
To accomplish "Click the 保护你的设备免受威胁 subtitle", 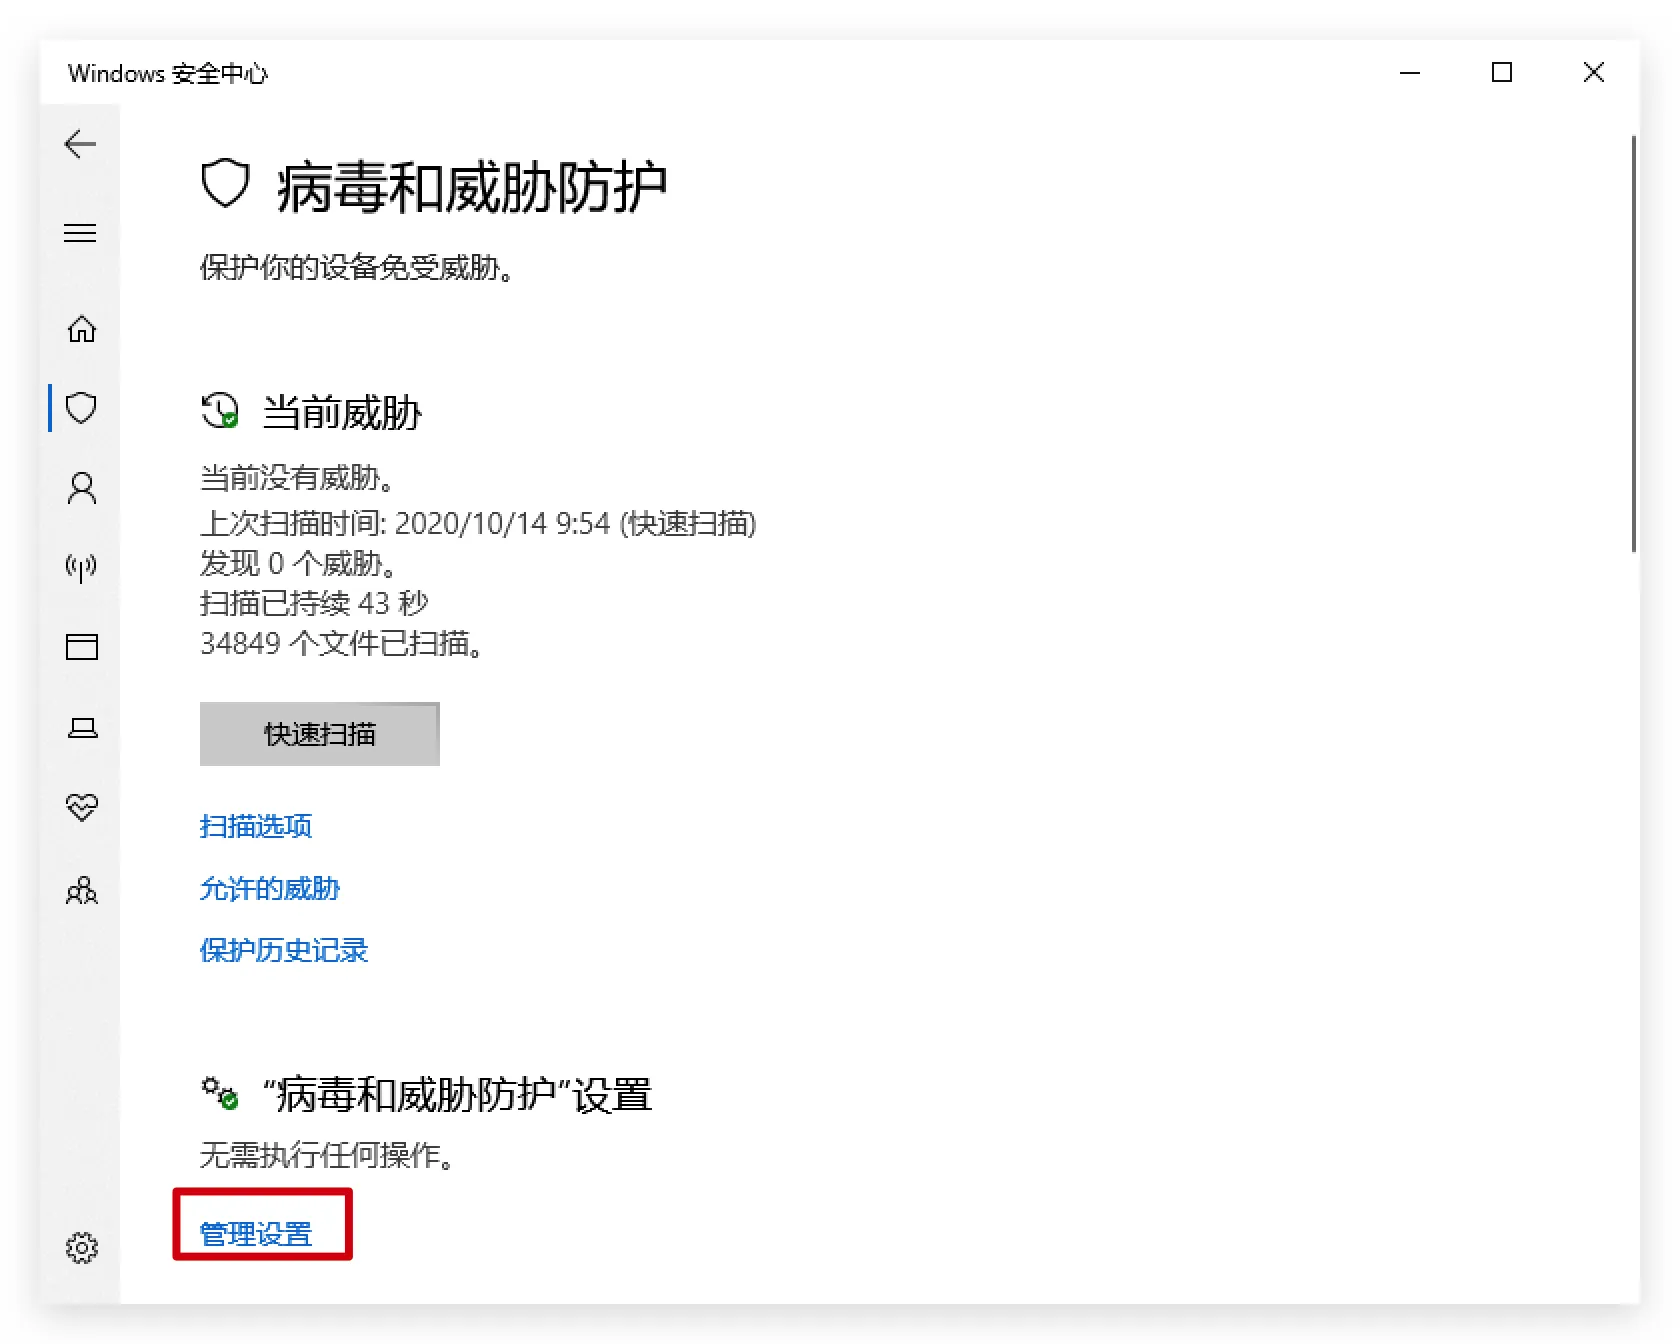I will (x=357, y=268).
